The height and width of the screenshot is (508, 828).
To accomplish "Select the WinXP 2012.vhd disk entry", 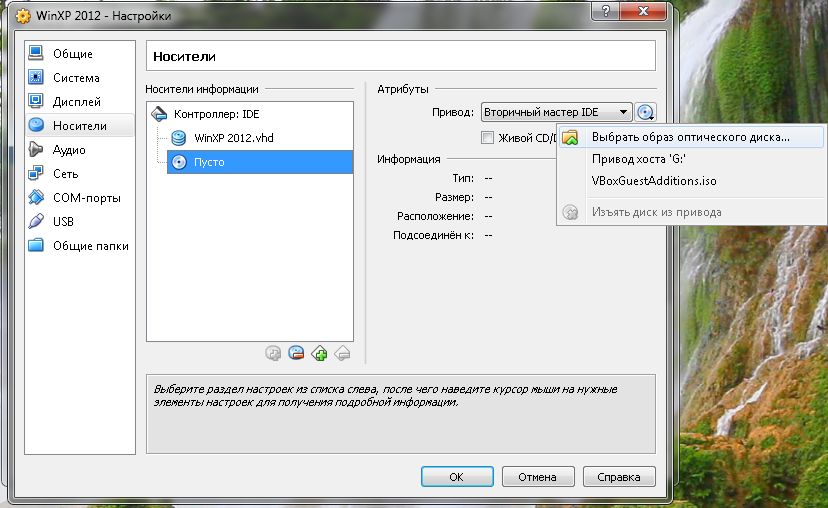I will tap(233, 138).
